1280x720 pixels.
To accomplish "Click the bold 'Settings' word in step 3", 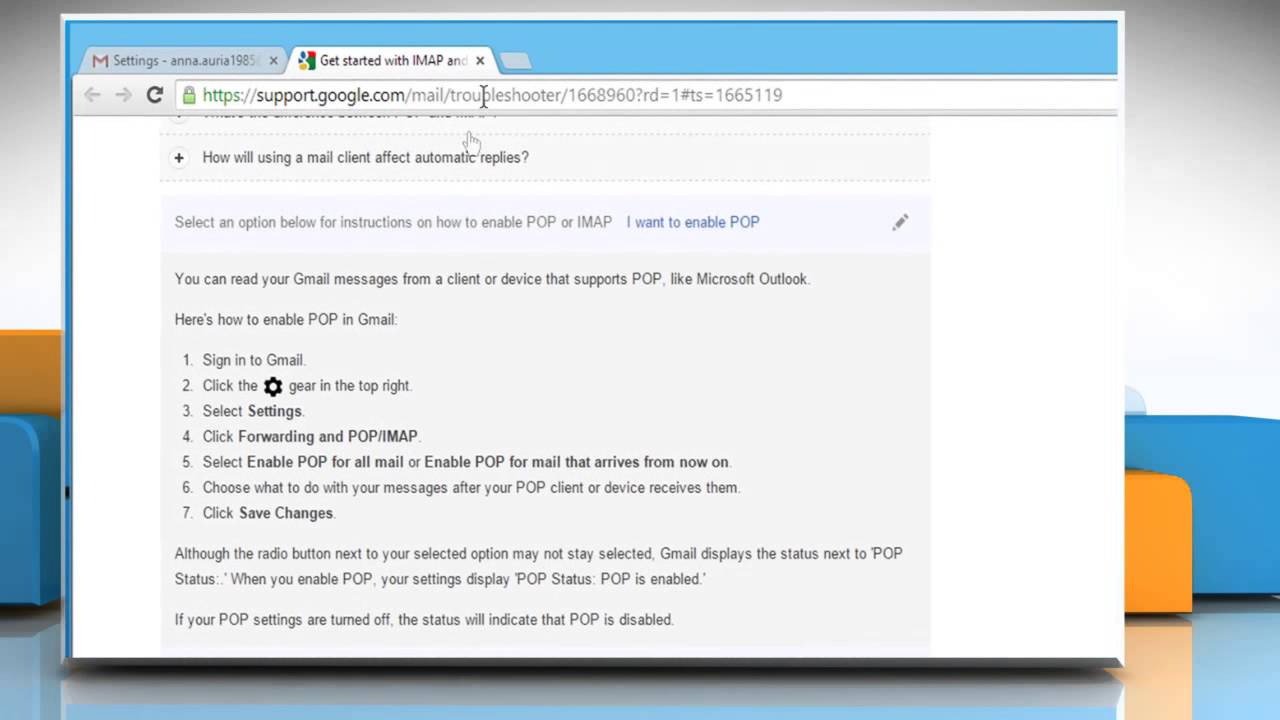I will tap(275, 411).
